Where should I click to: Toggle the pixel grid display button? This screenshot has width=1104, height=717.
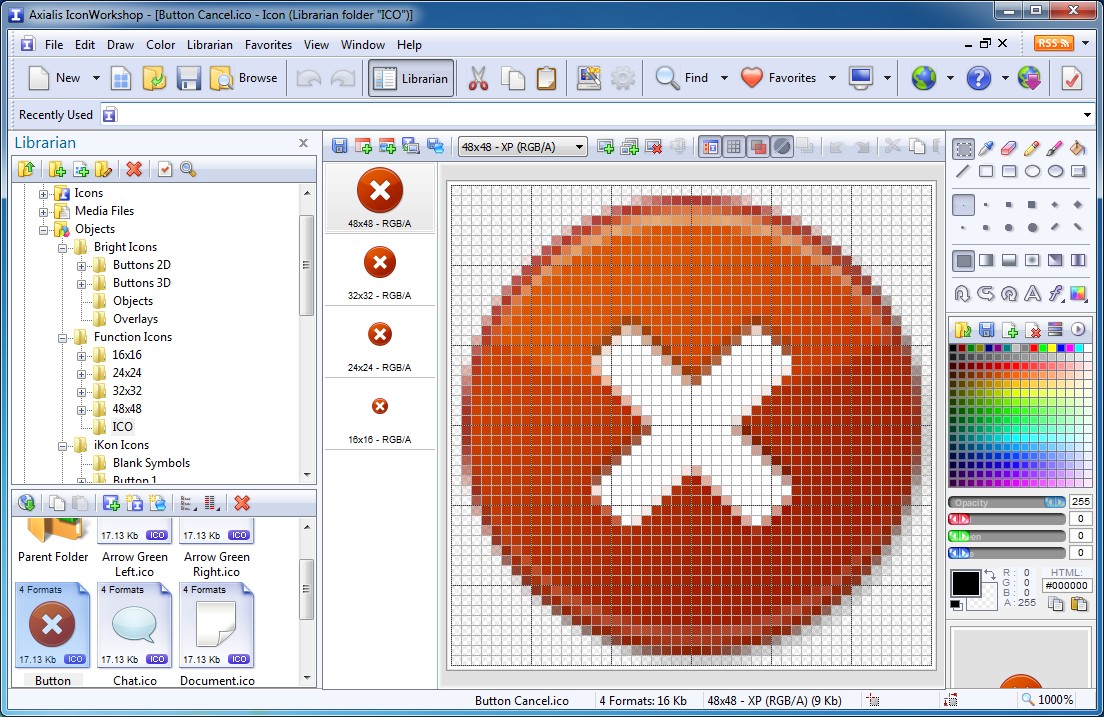(x=734, y=147)
